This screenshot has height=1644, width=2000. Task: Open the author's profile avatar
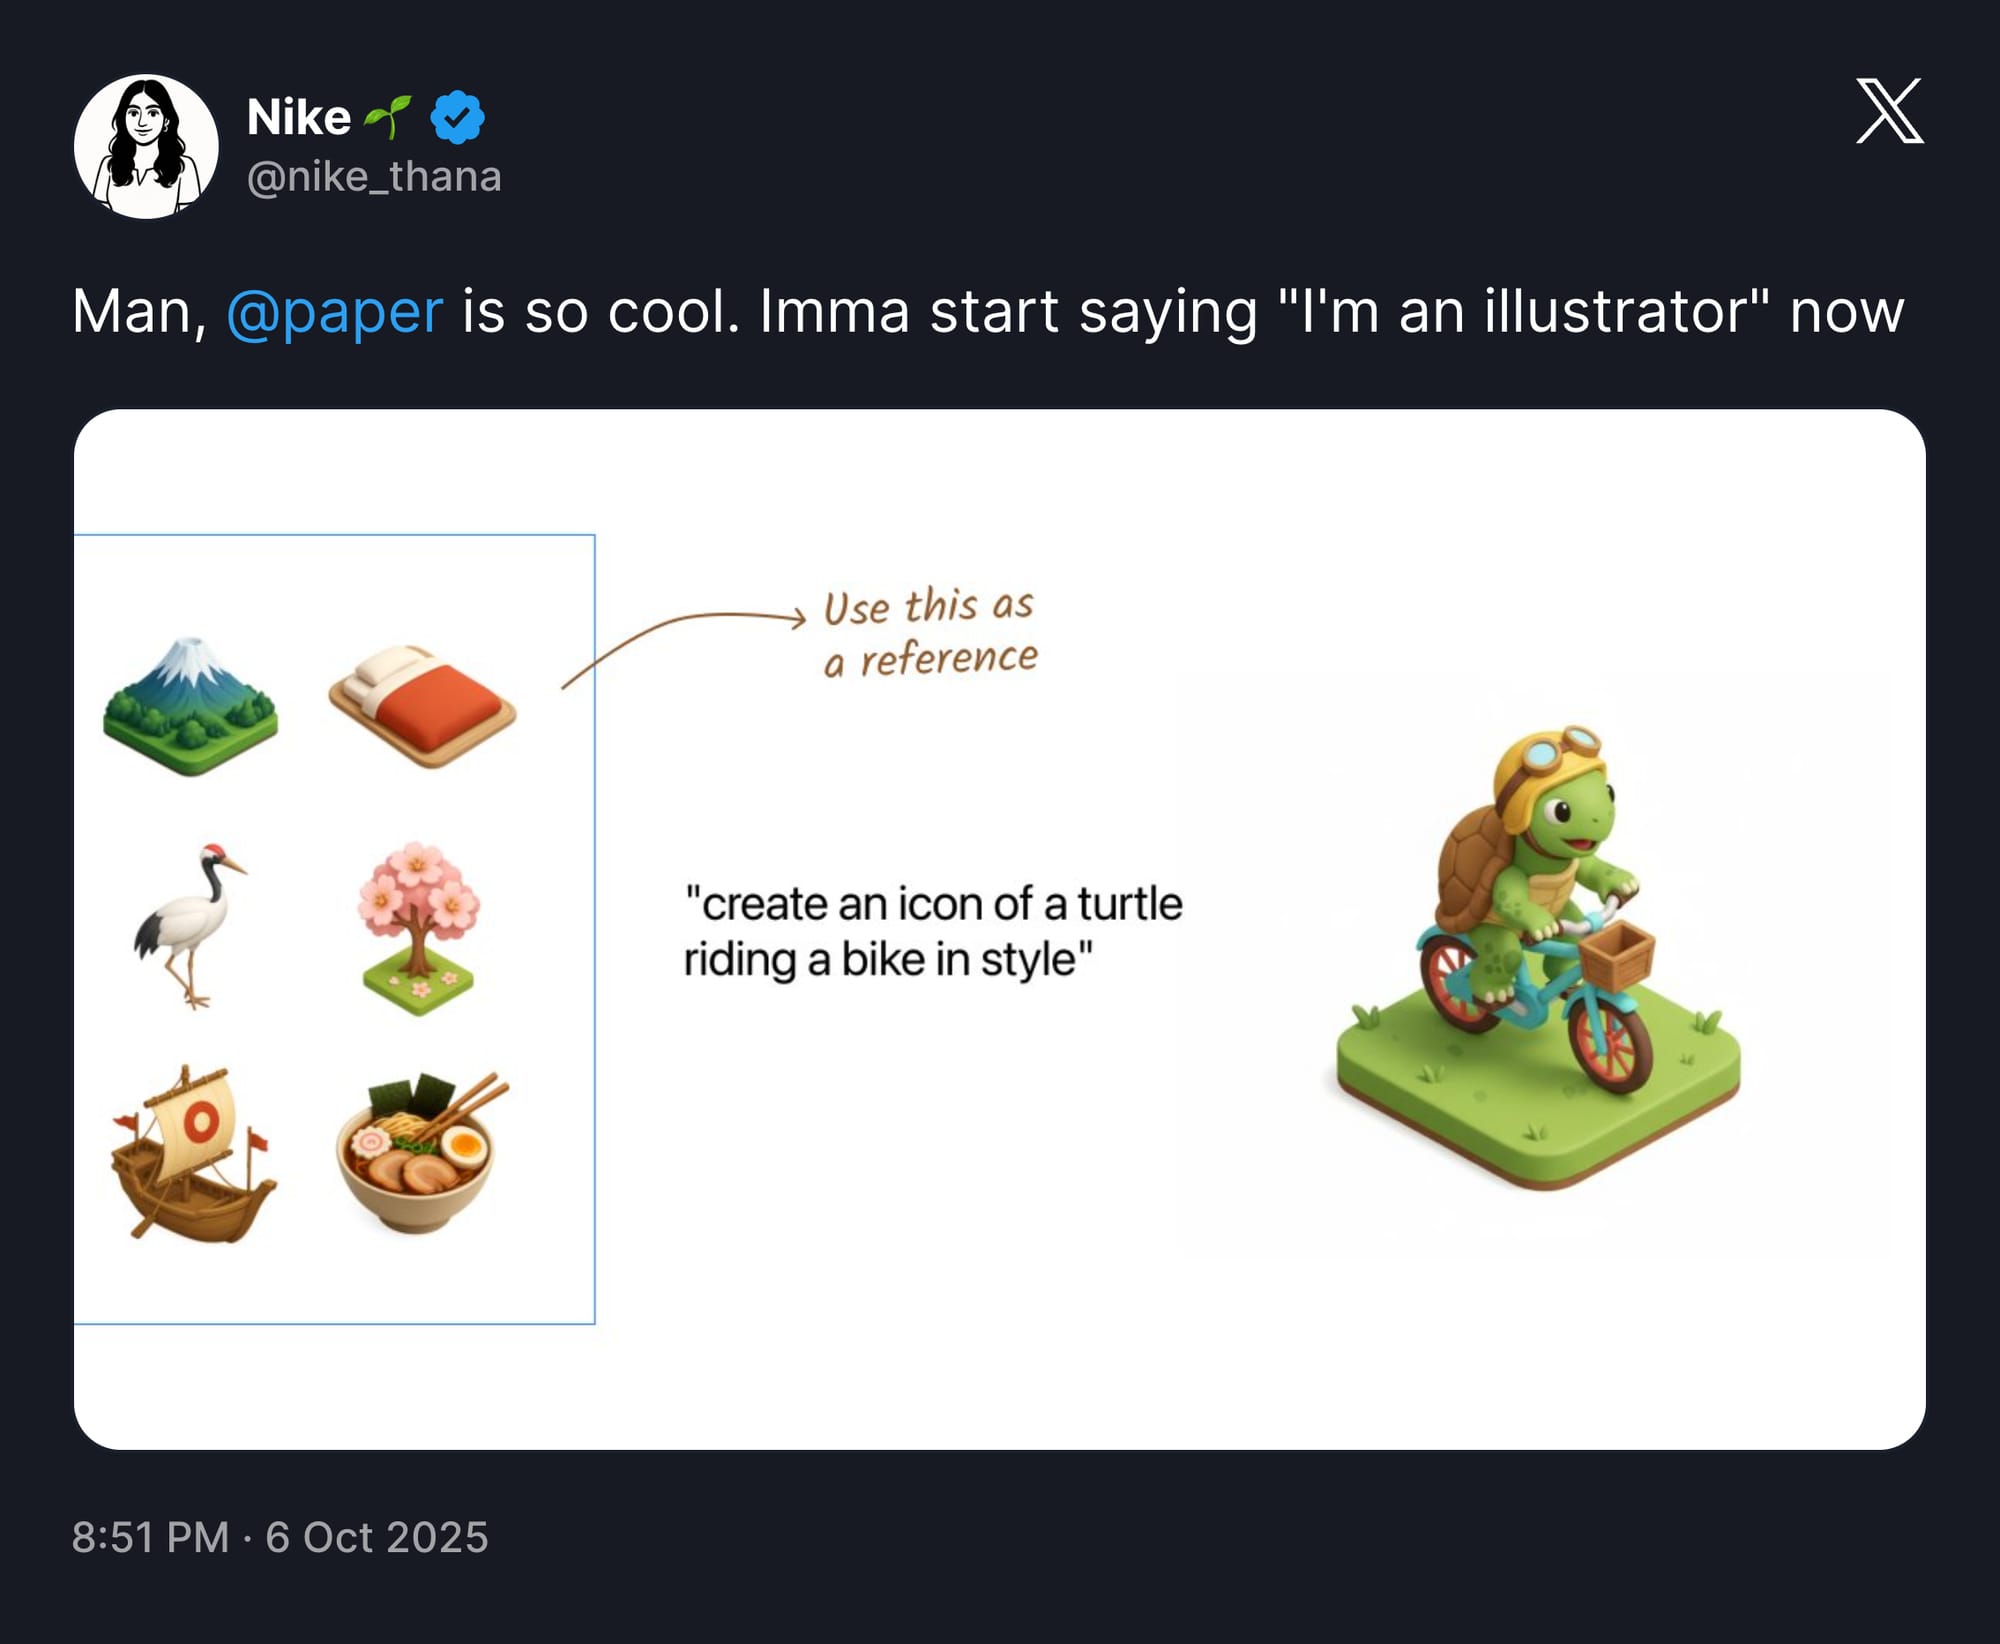pos(146,146)
